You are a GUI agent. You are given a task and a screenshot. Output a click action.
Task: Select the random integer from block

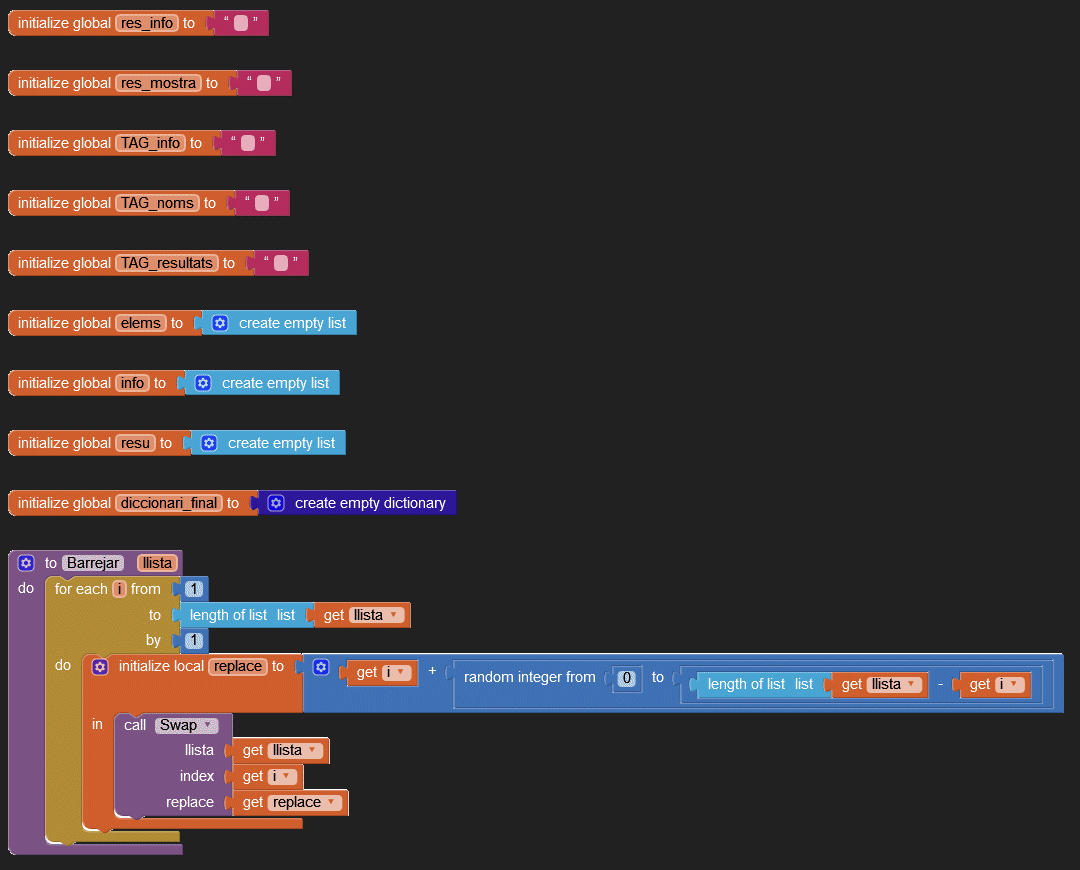pos(530,678)
